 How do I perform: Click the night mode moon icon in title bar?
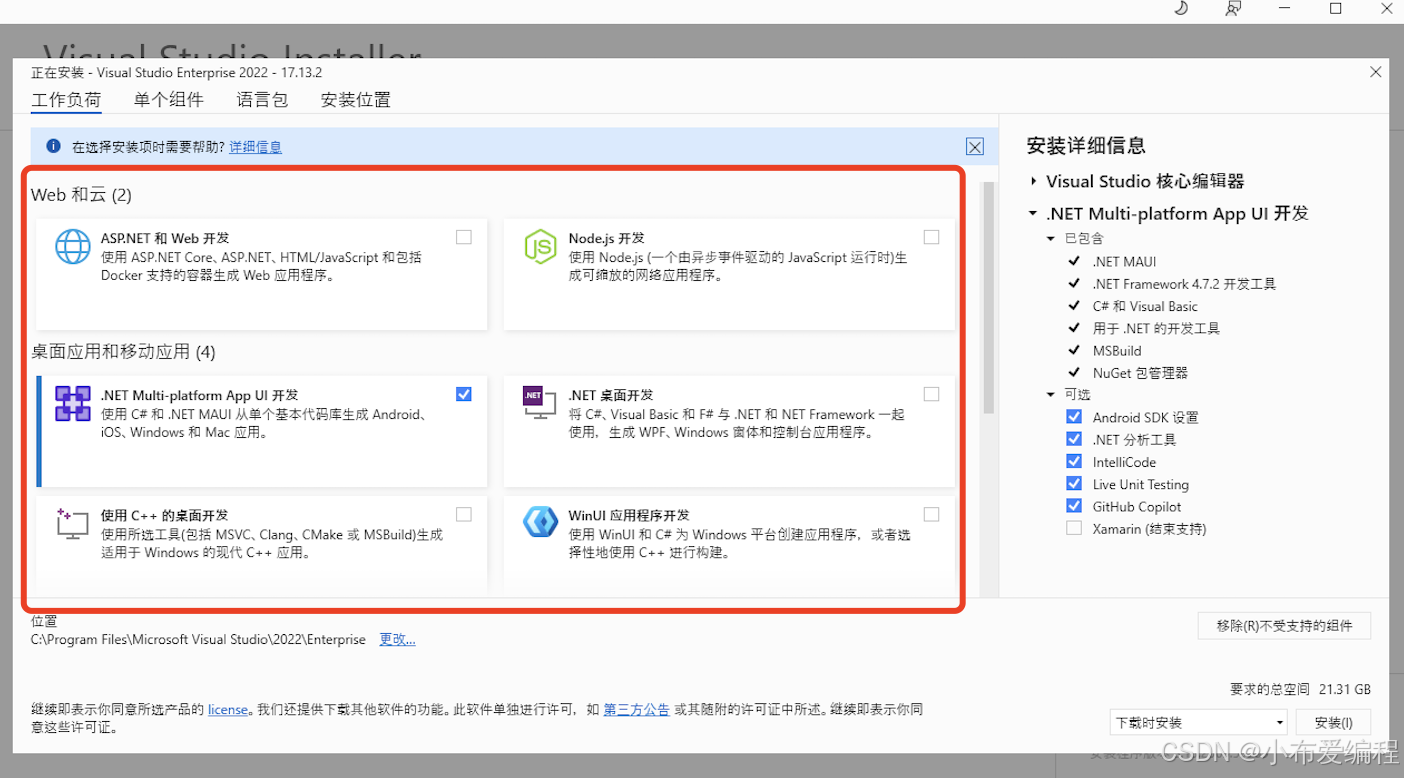click(x=1181, y=8)
